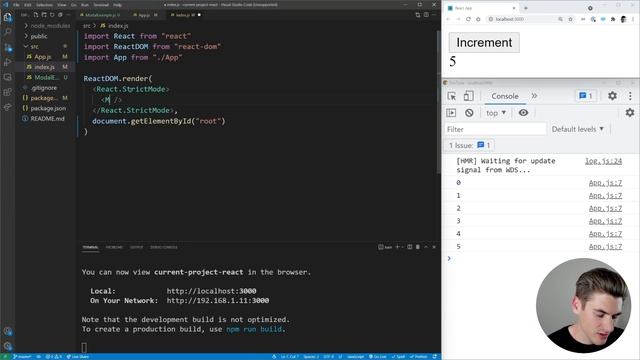Screen dimensions: 640x360
Task: Open the Run and Debug view
Action: tap(7, 62)
